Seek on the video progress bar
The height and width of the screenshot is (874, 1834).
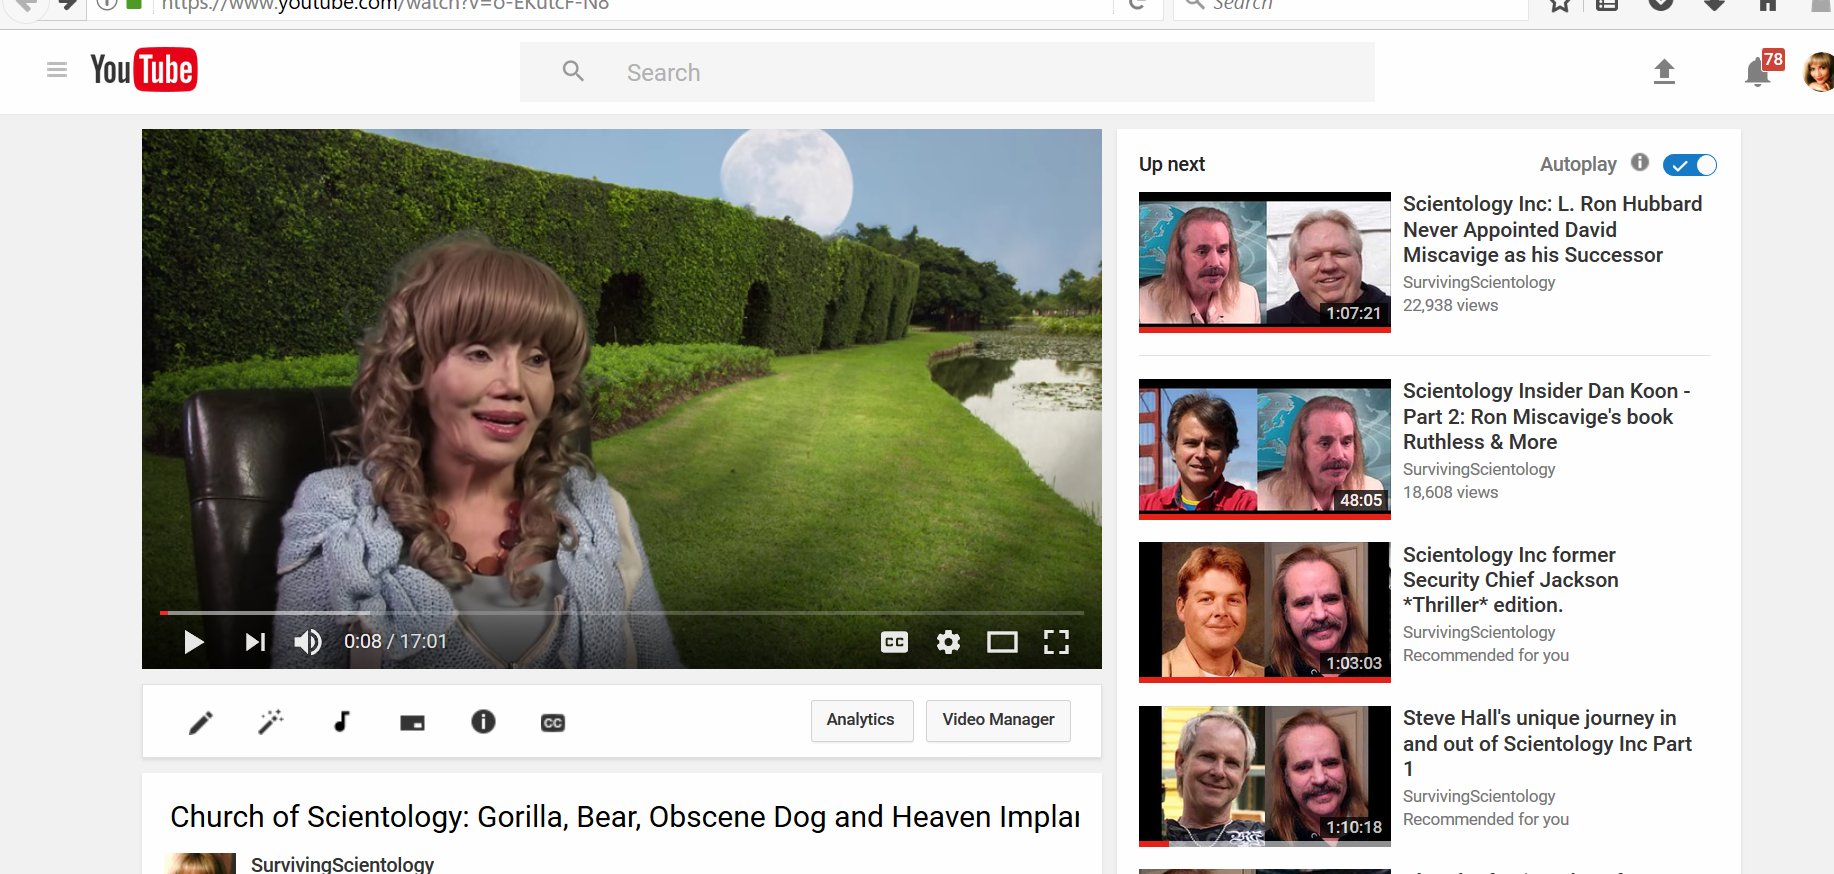[622, 612]
